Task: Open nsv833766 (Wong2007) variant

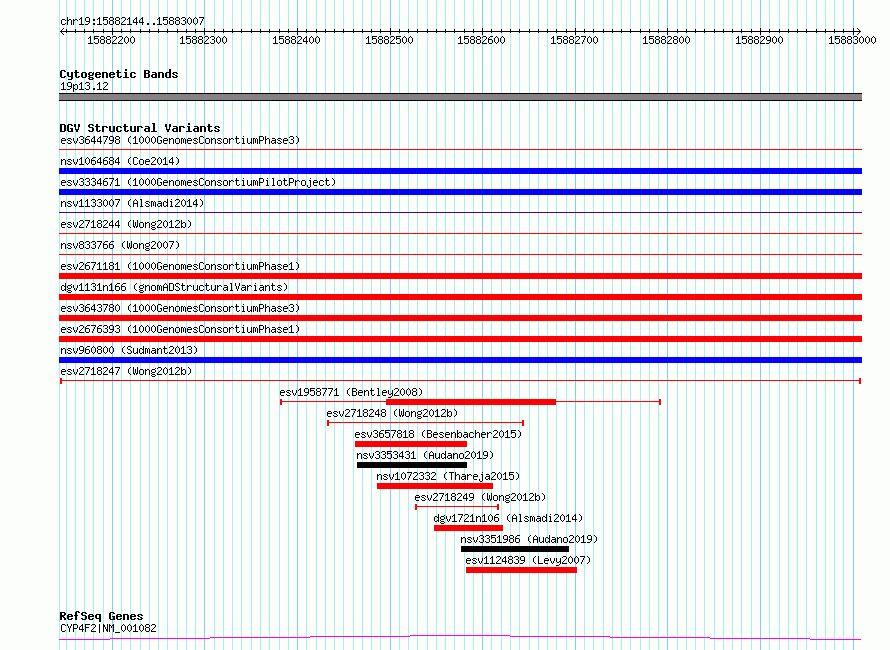Action: click(120, 245)
